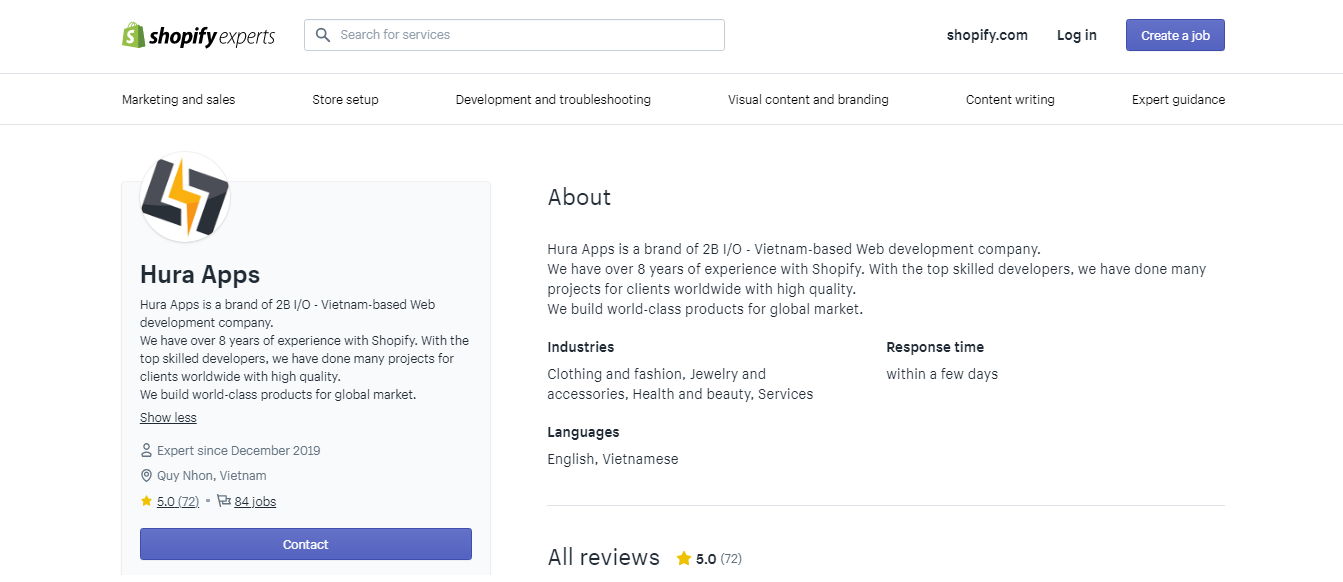Screen dimensions: 1343x582
Task: Click 'within a few days' text
Action: tap(942, 374)
